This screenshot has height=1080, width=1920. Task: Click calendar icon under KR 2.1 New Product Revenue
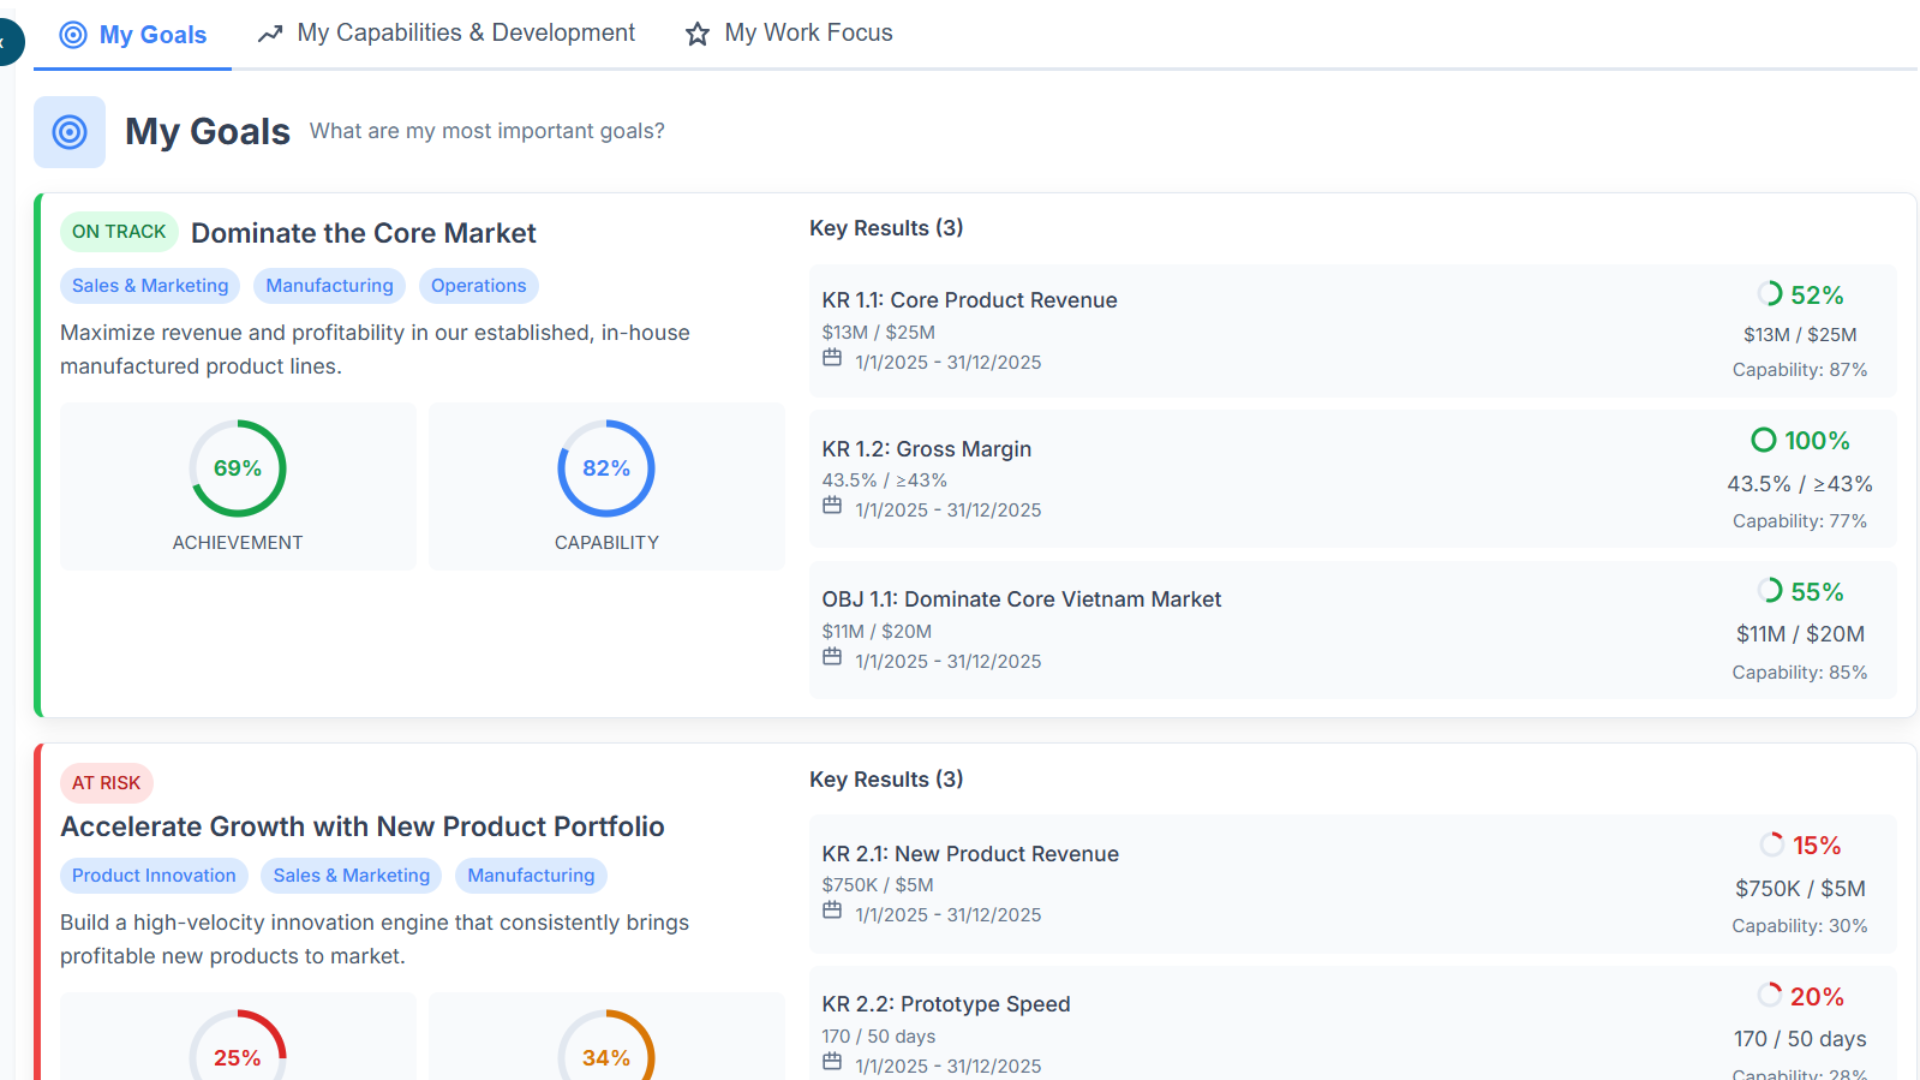[x=832, y=911]
